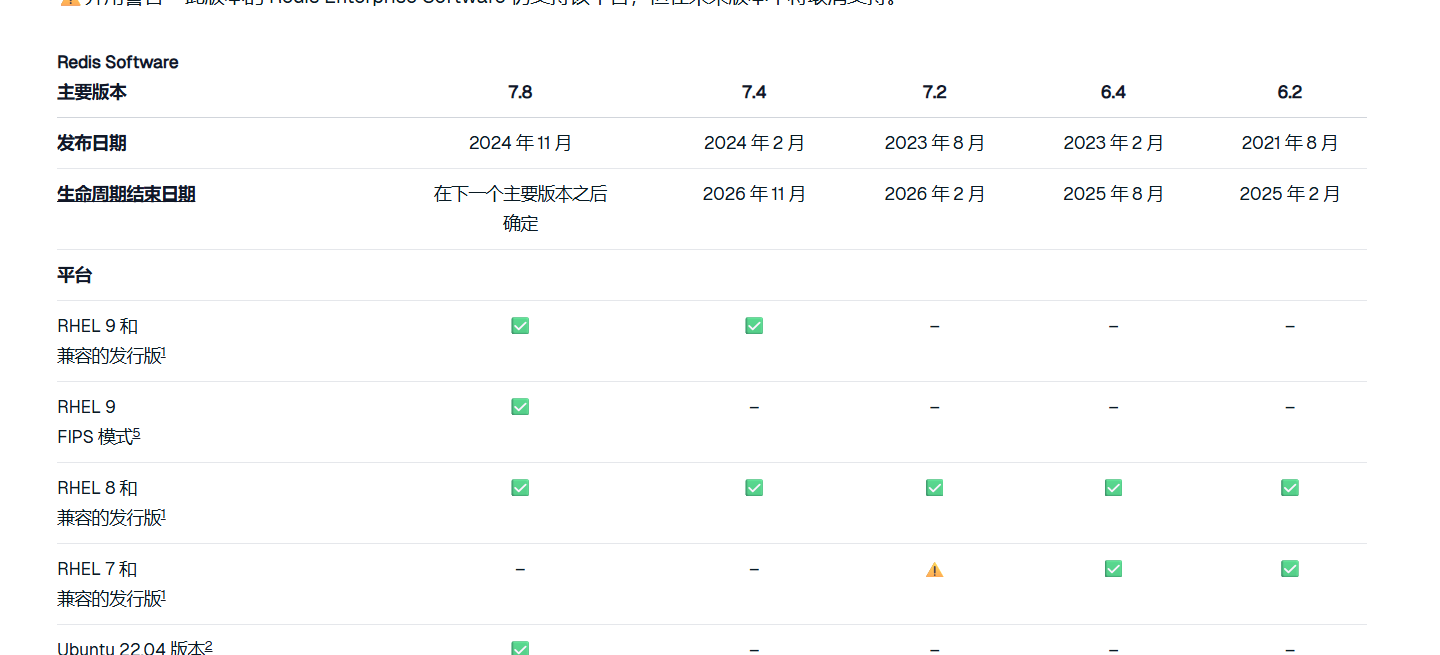The height and width of the screenshot is (655, 1440).
Task: Click RHEL 7 checkmark under version 6.2
Action: coord(1290,569)
